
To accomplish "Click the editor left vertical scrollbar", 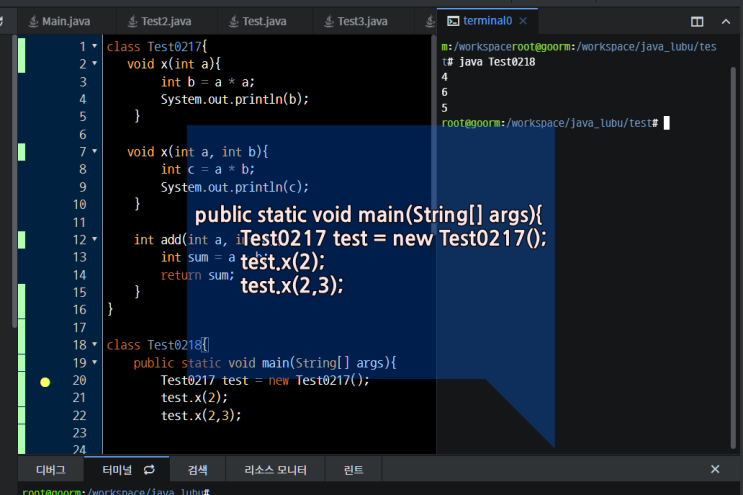I will click(14, 182).
